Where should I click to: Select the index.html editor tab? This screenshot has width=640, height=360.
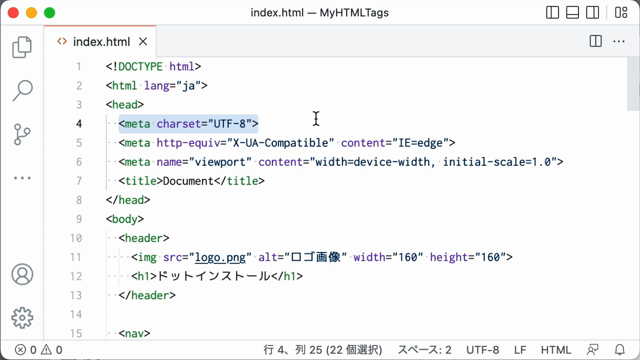[100, 42]
